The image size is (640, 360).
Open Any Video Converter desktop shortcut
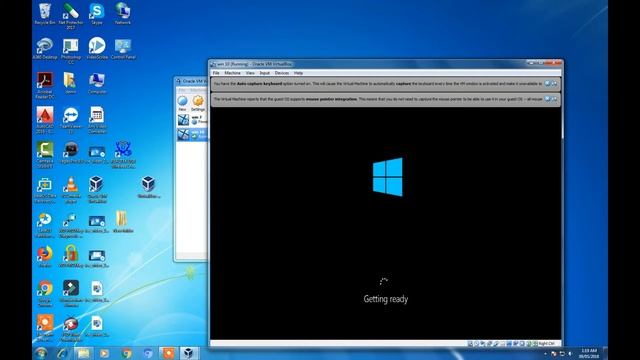[x=97, y=120]
